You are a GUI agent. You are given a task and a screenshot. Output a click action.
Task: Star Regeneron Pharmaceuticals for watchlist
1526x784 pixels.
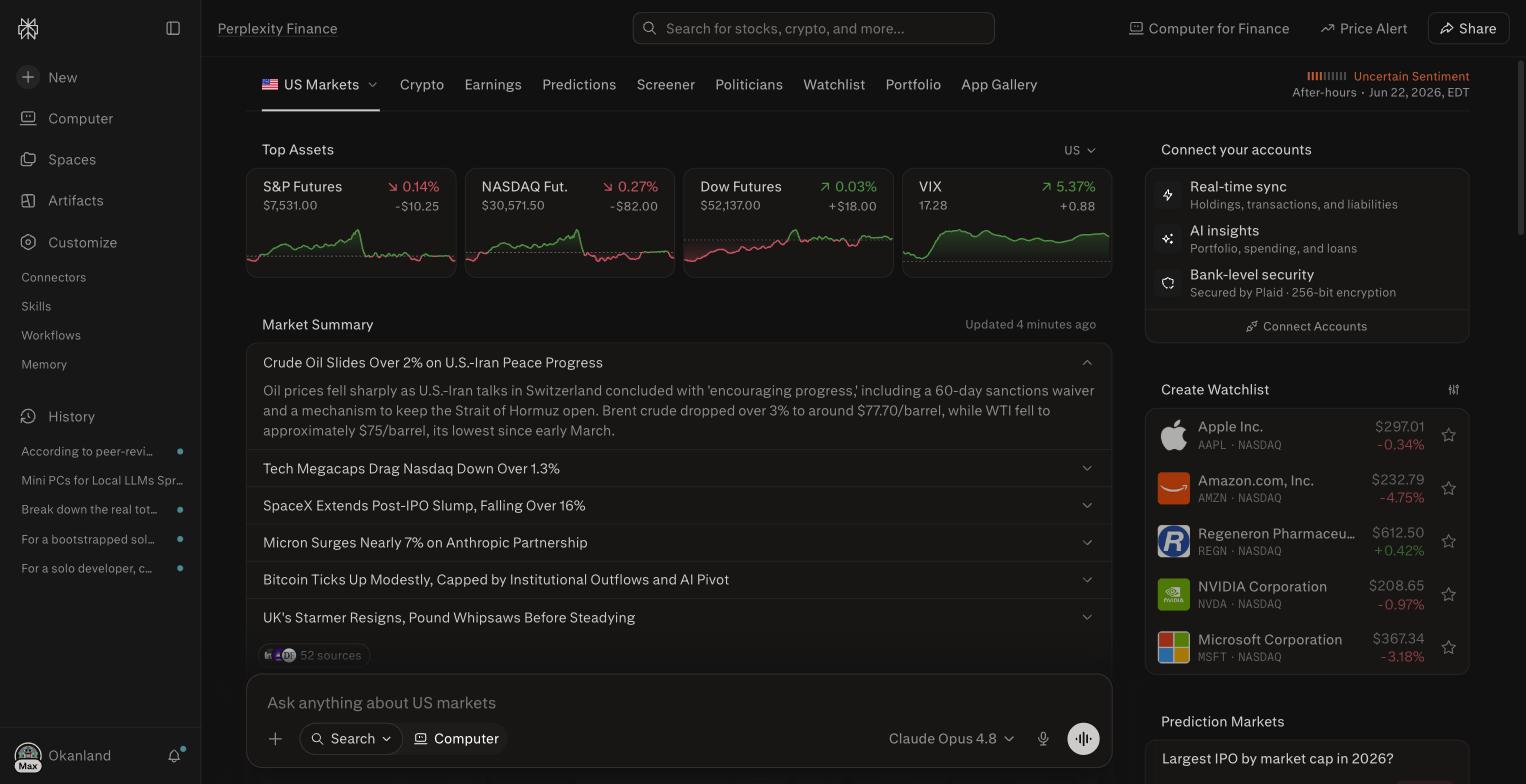pos(1448,541)
